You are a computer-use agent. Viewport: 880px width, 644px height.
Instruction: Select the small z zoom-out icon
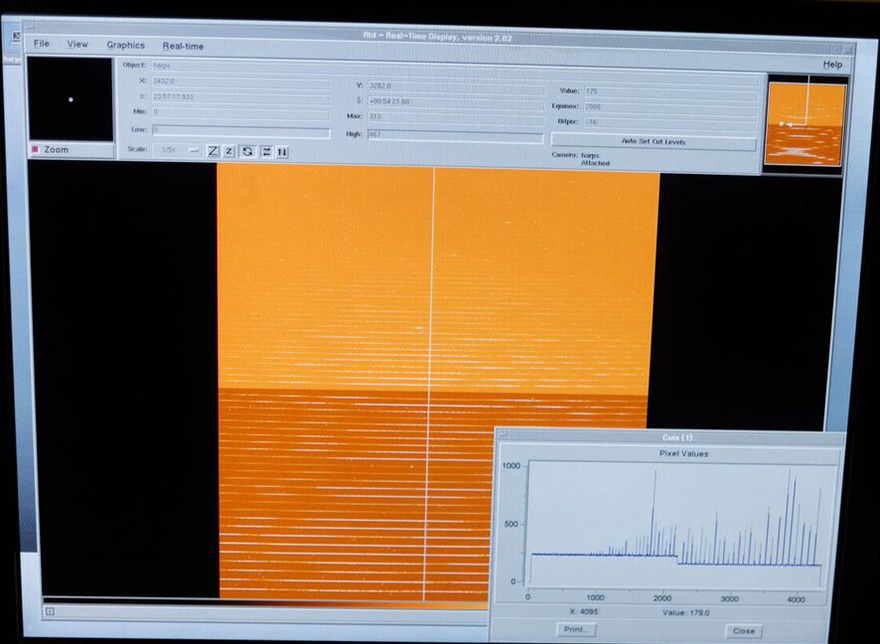(x=228, y=151)
